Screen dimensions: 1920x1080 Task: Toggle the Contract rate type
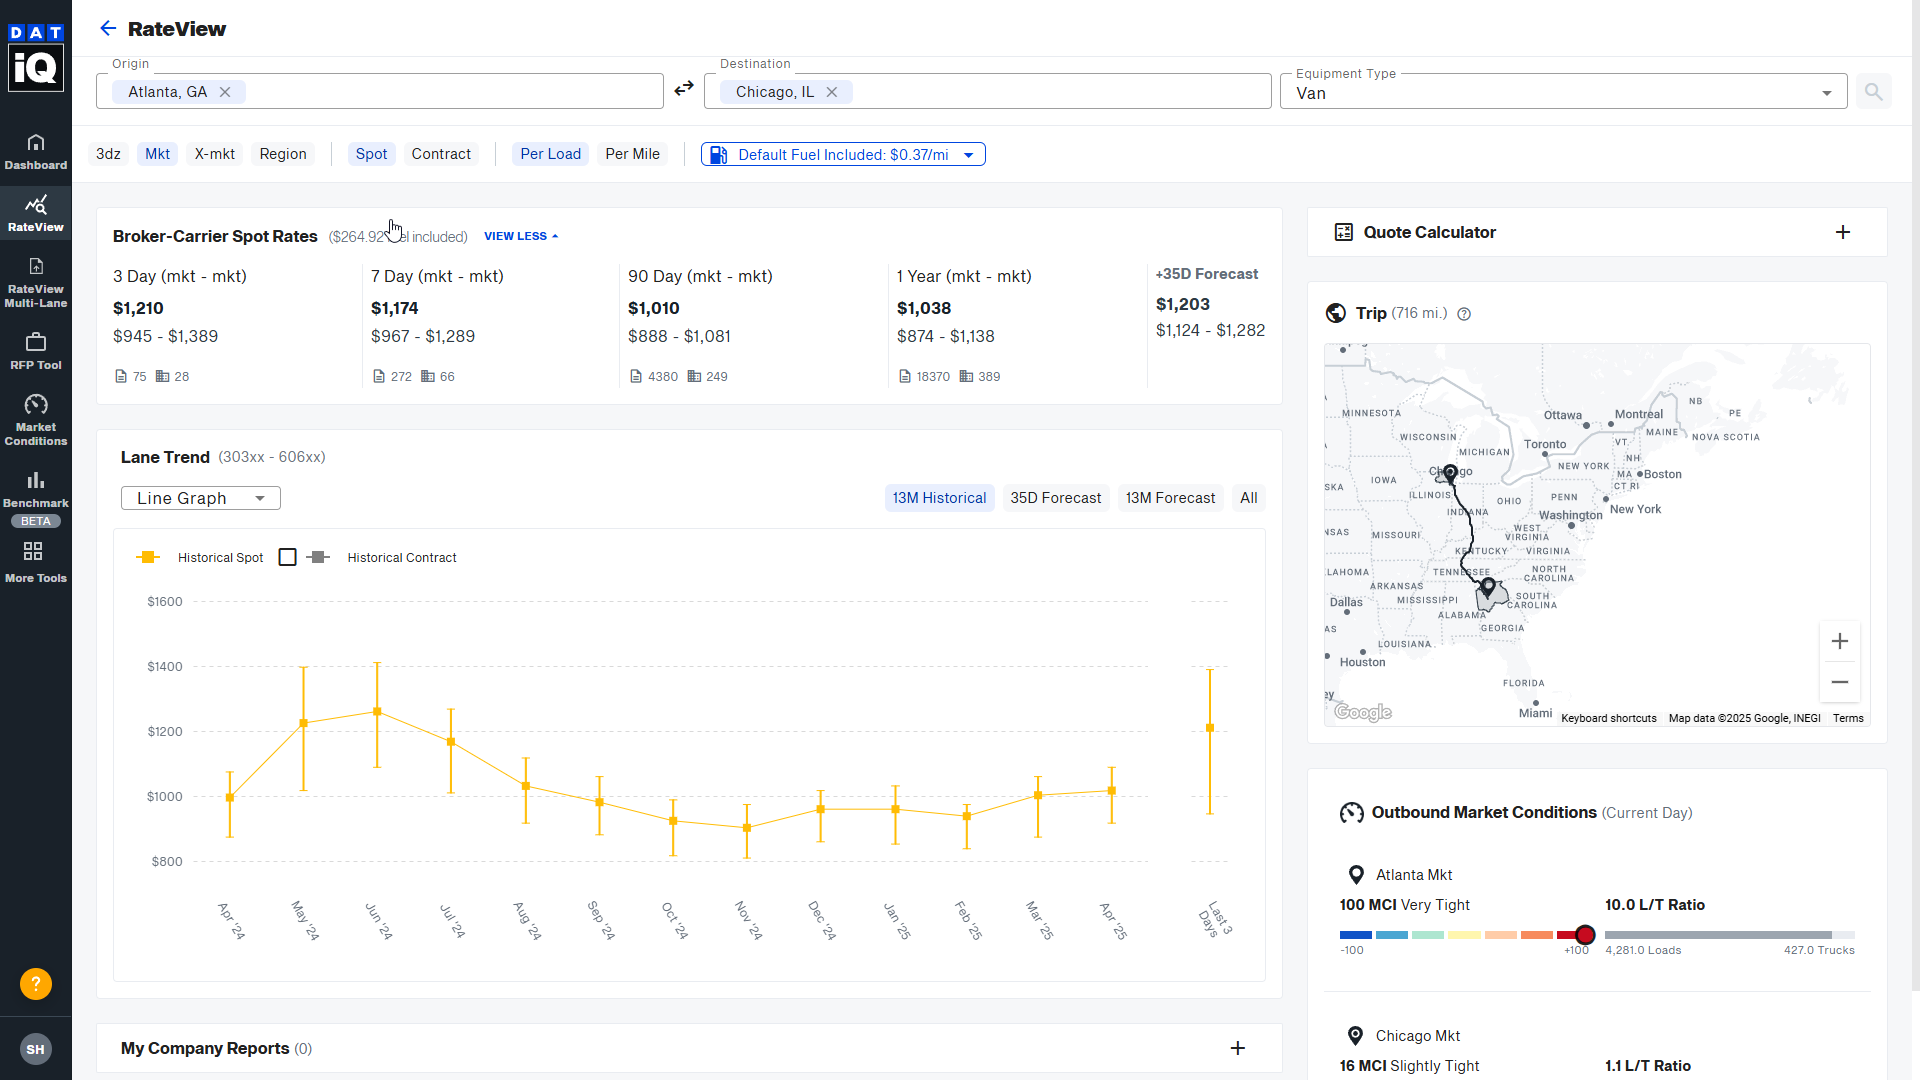440,154
